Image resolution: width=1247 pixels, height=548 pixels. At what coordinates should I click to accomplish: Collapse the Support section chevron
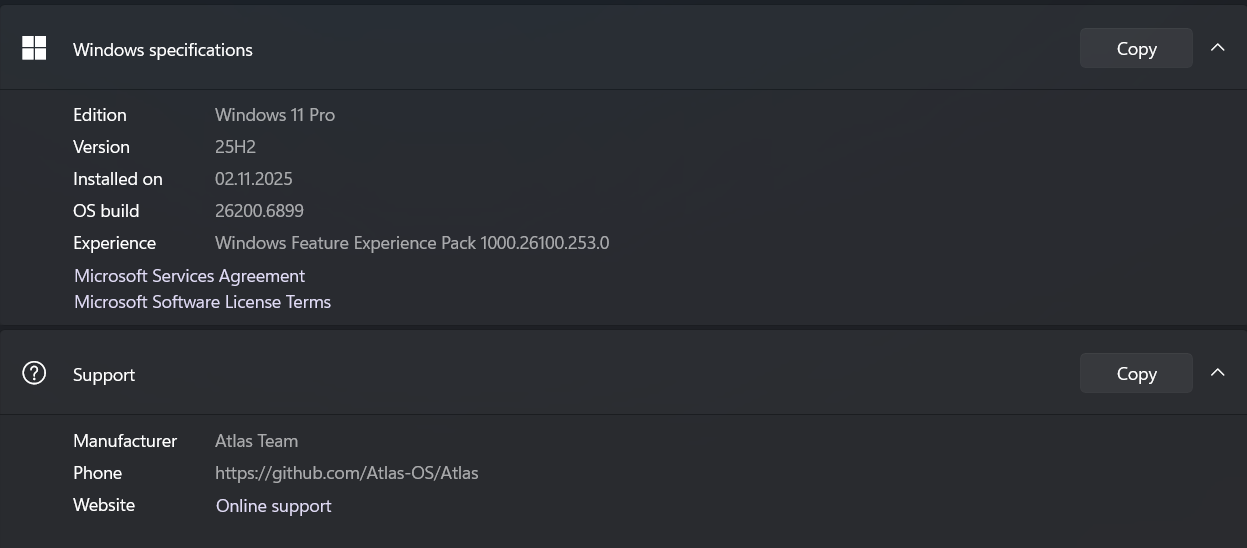(x=1217, y=373)
